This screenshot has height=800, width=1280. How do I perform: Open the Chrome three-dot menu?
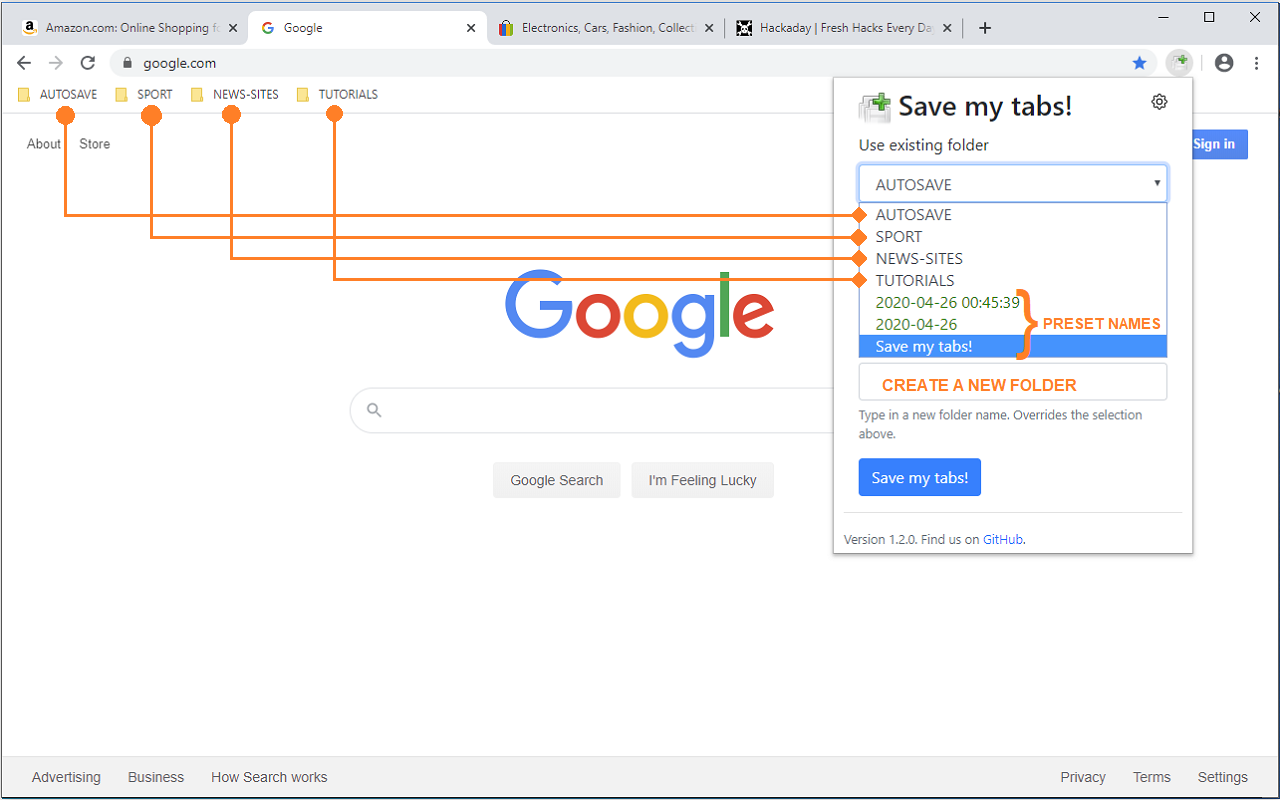pyautogui.click(x=1255, y=63)
